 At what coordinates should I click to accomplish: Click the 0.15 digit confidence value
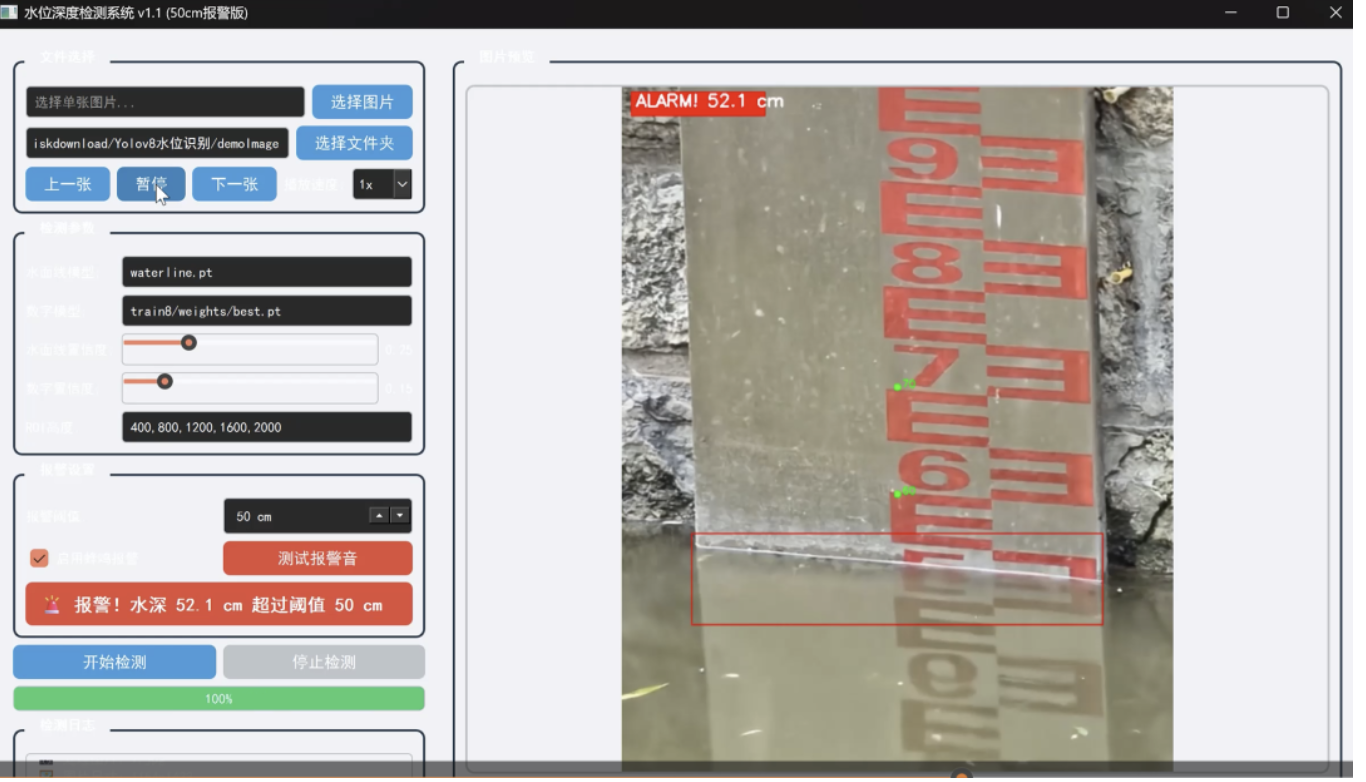pos(399,389)
